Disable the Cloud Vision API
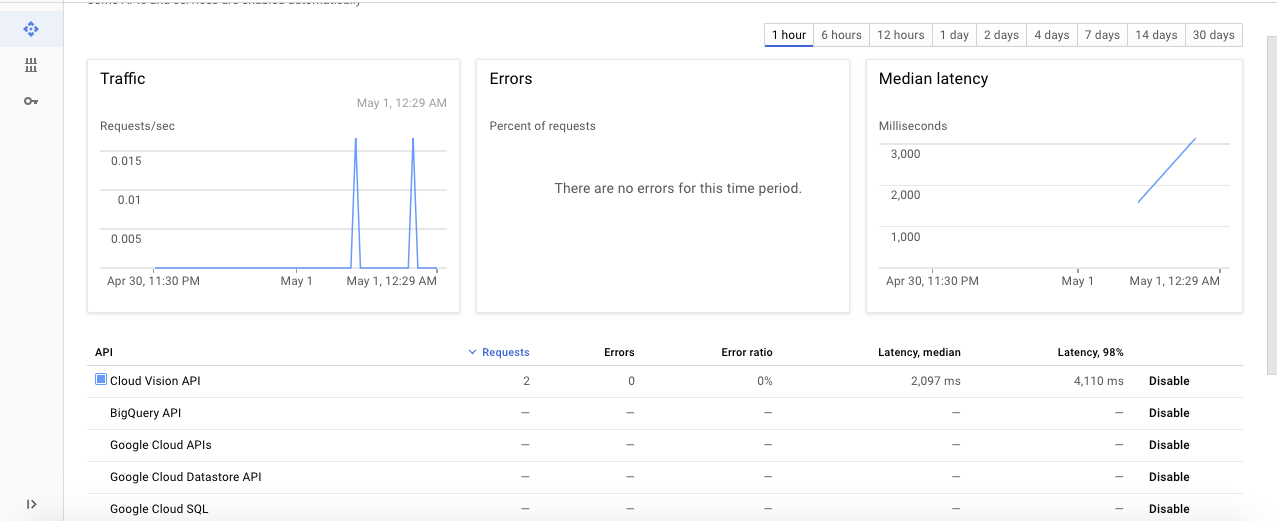The image size is (1277, 521). click(x=1169, y=381)
